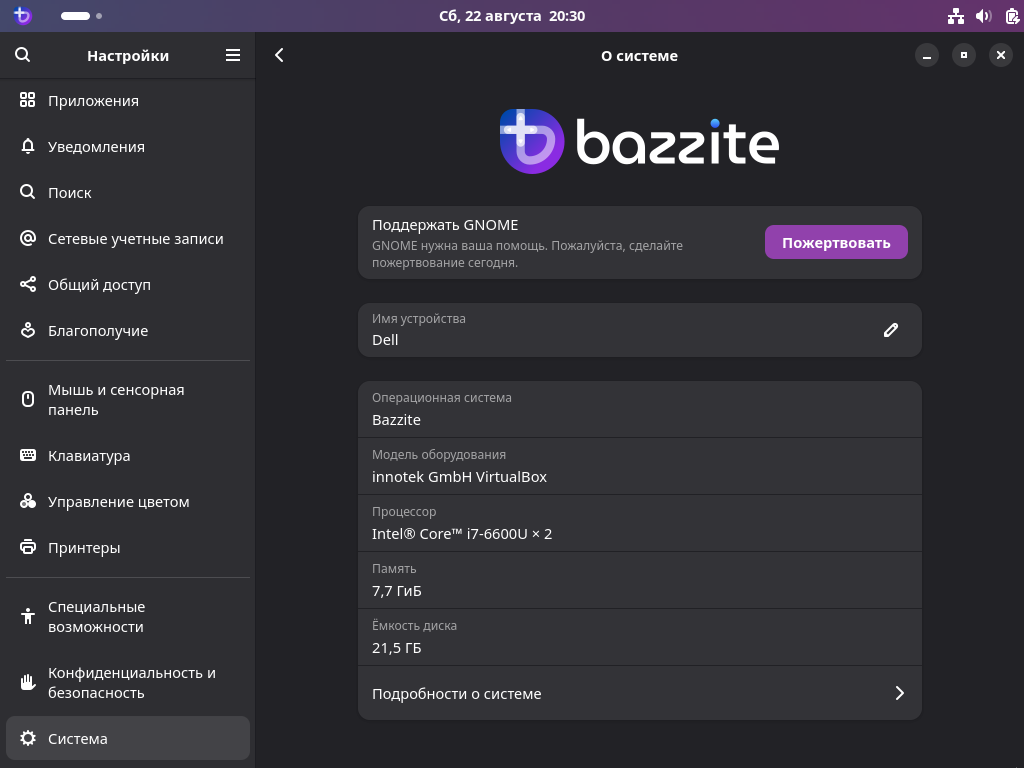Click the 21,5 ГБ disk capacity value
The image size is (1024, 768).
396,648
